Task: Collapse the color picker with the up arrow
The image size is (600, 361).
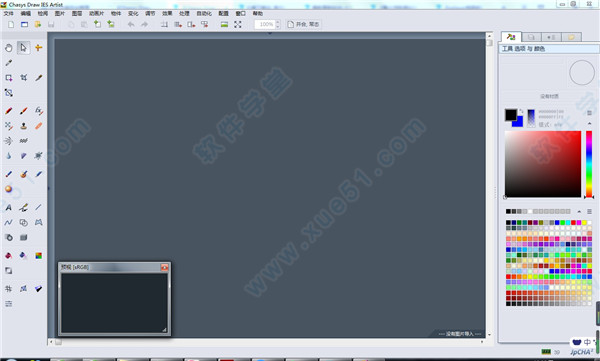Action: click(x=589, y=123)
